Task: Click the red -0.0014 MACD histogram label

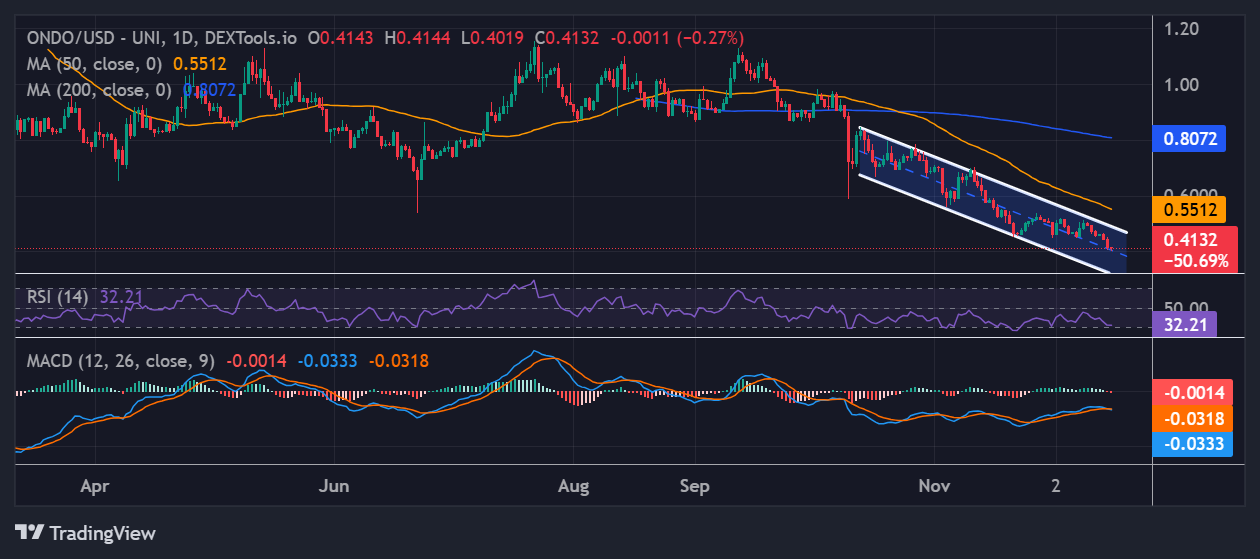Action: pos(1186,392)
